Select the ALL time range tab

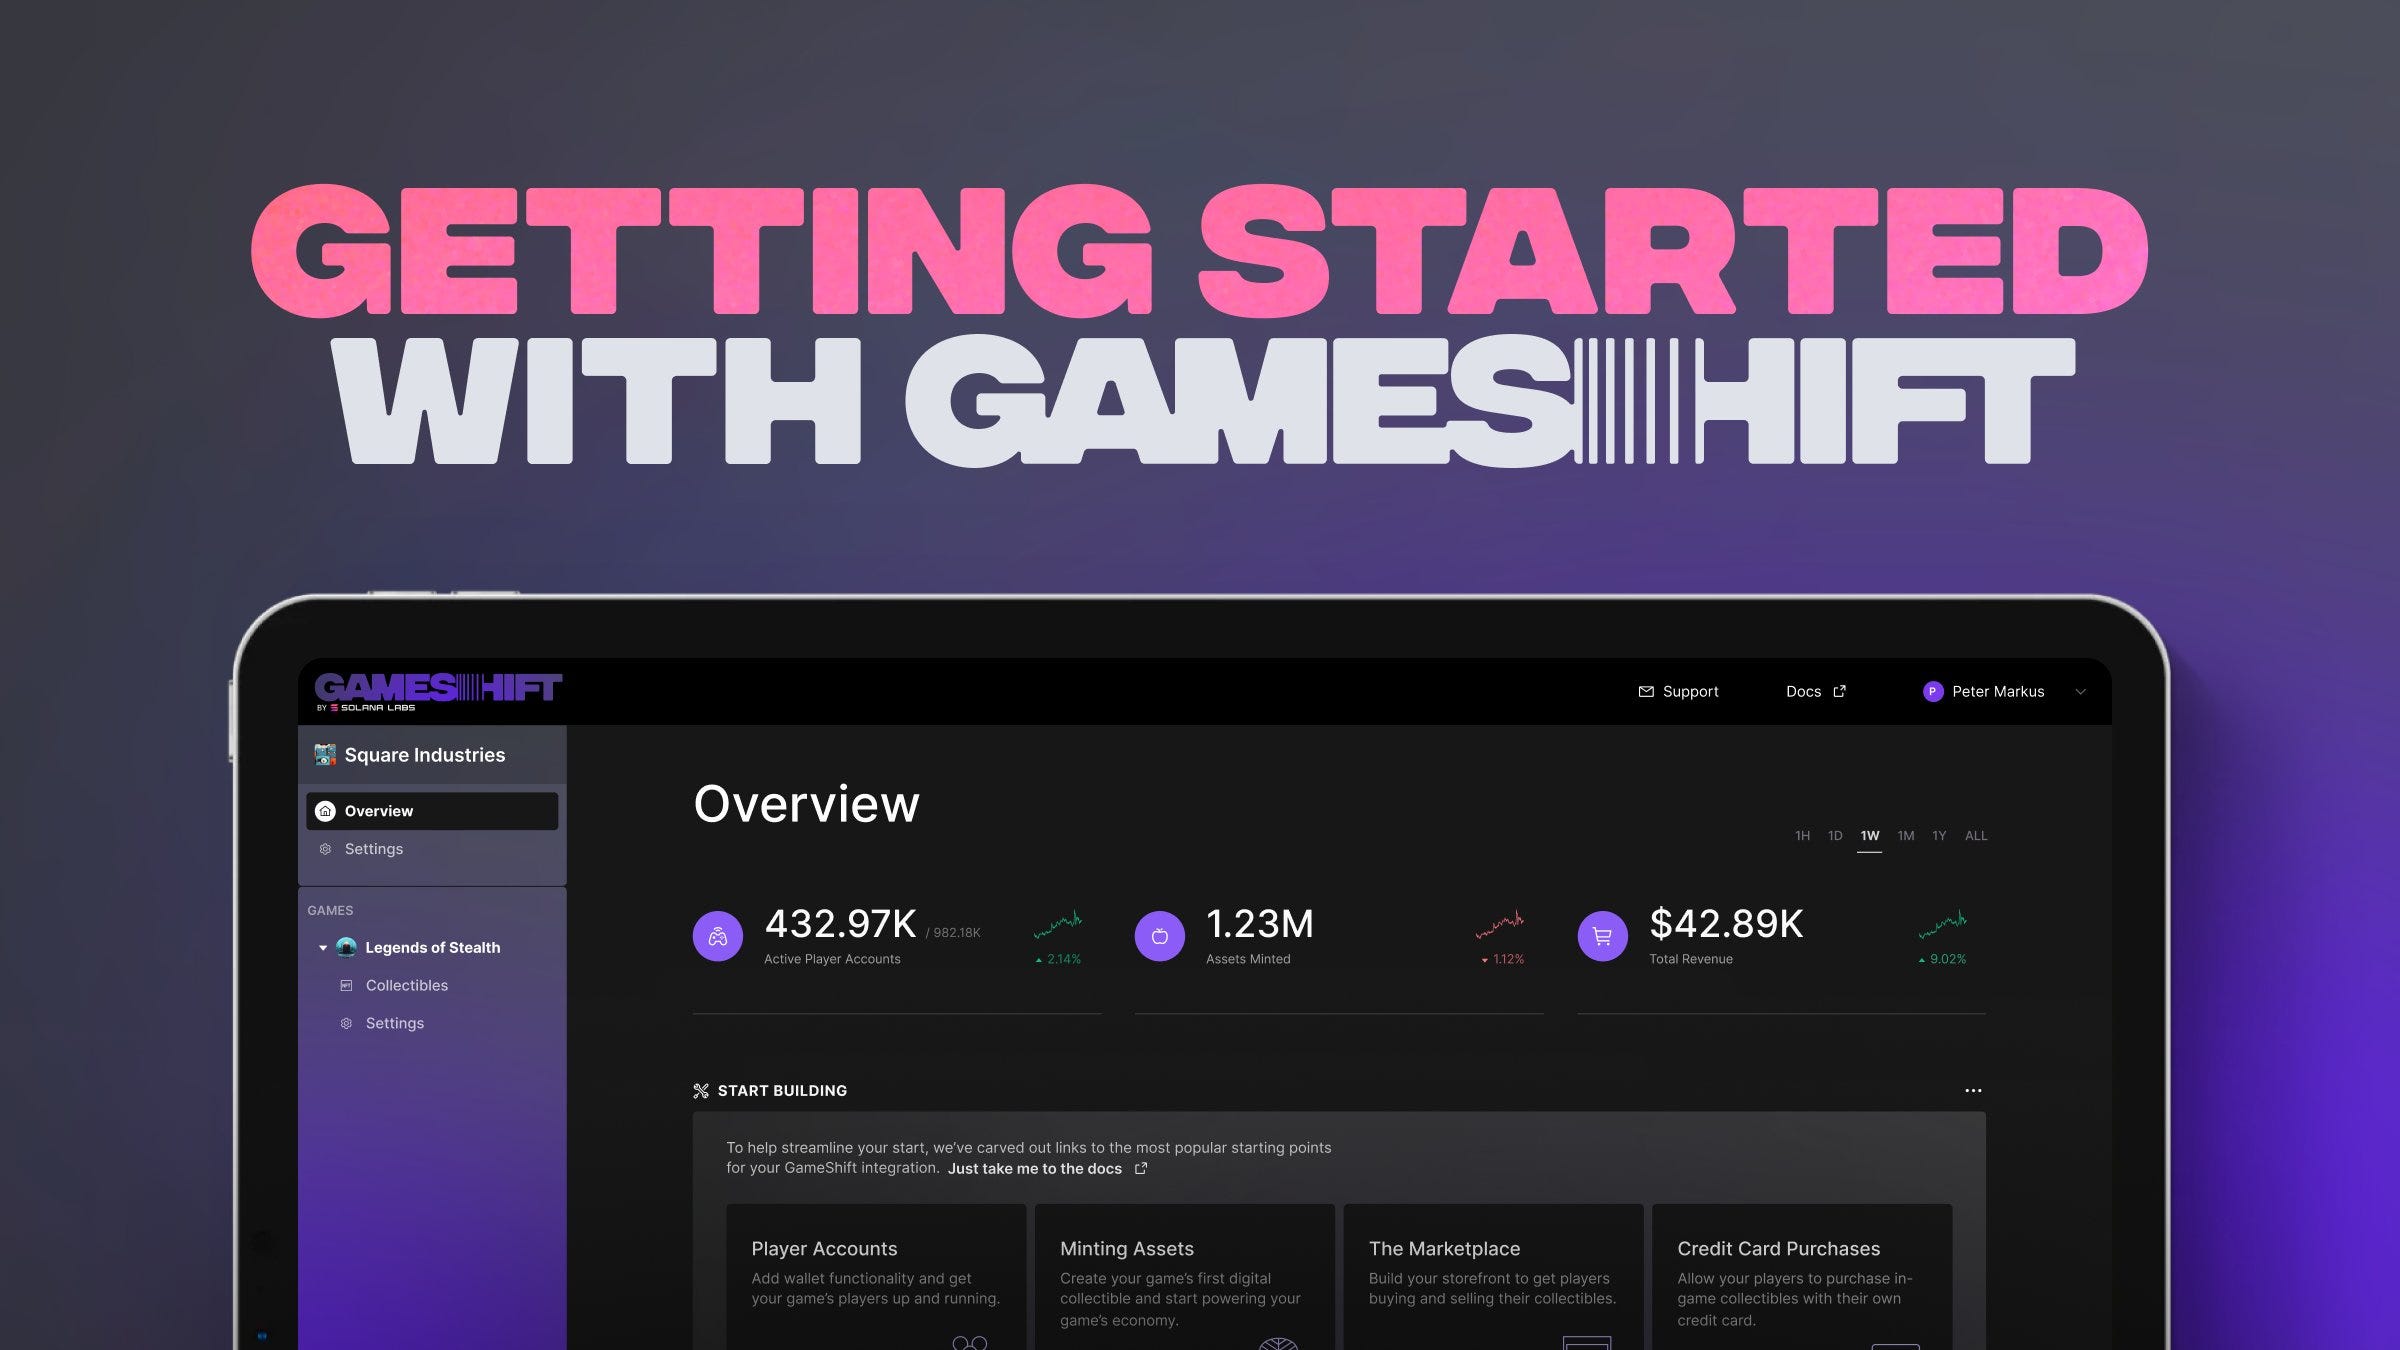pyautogui.click(x=1975, y=835)
